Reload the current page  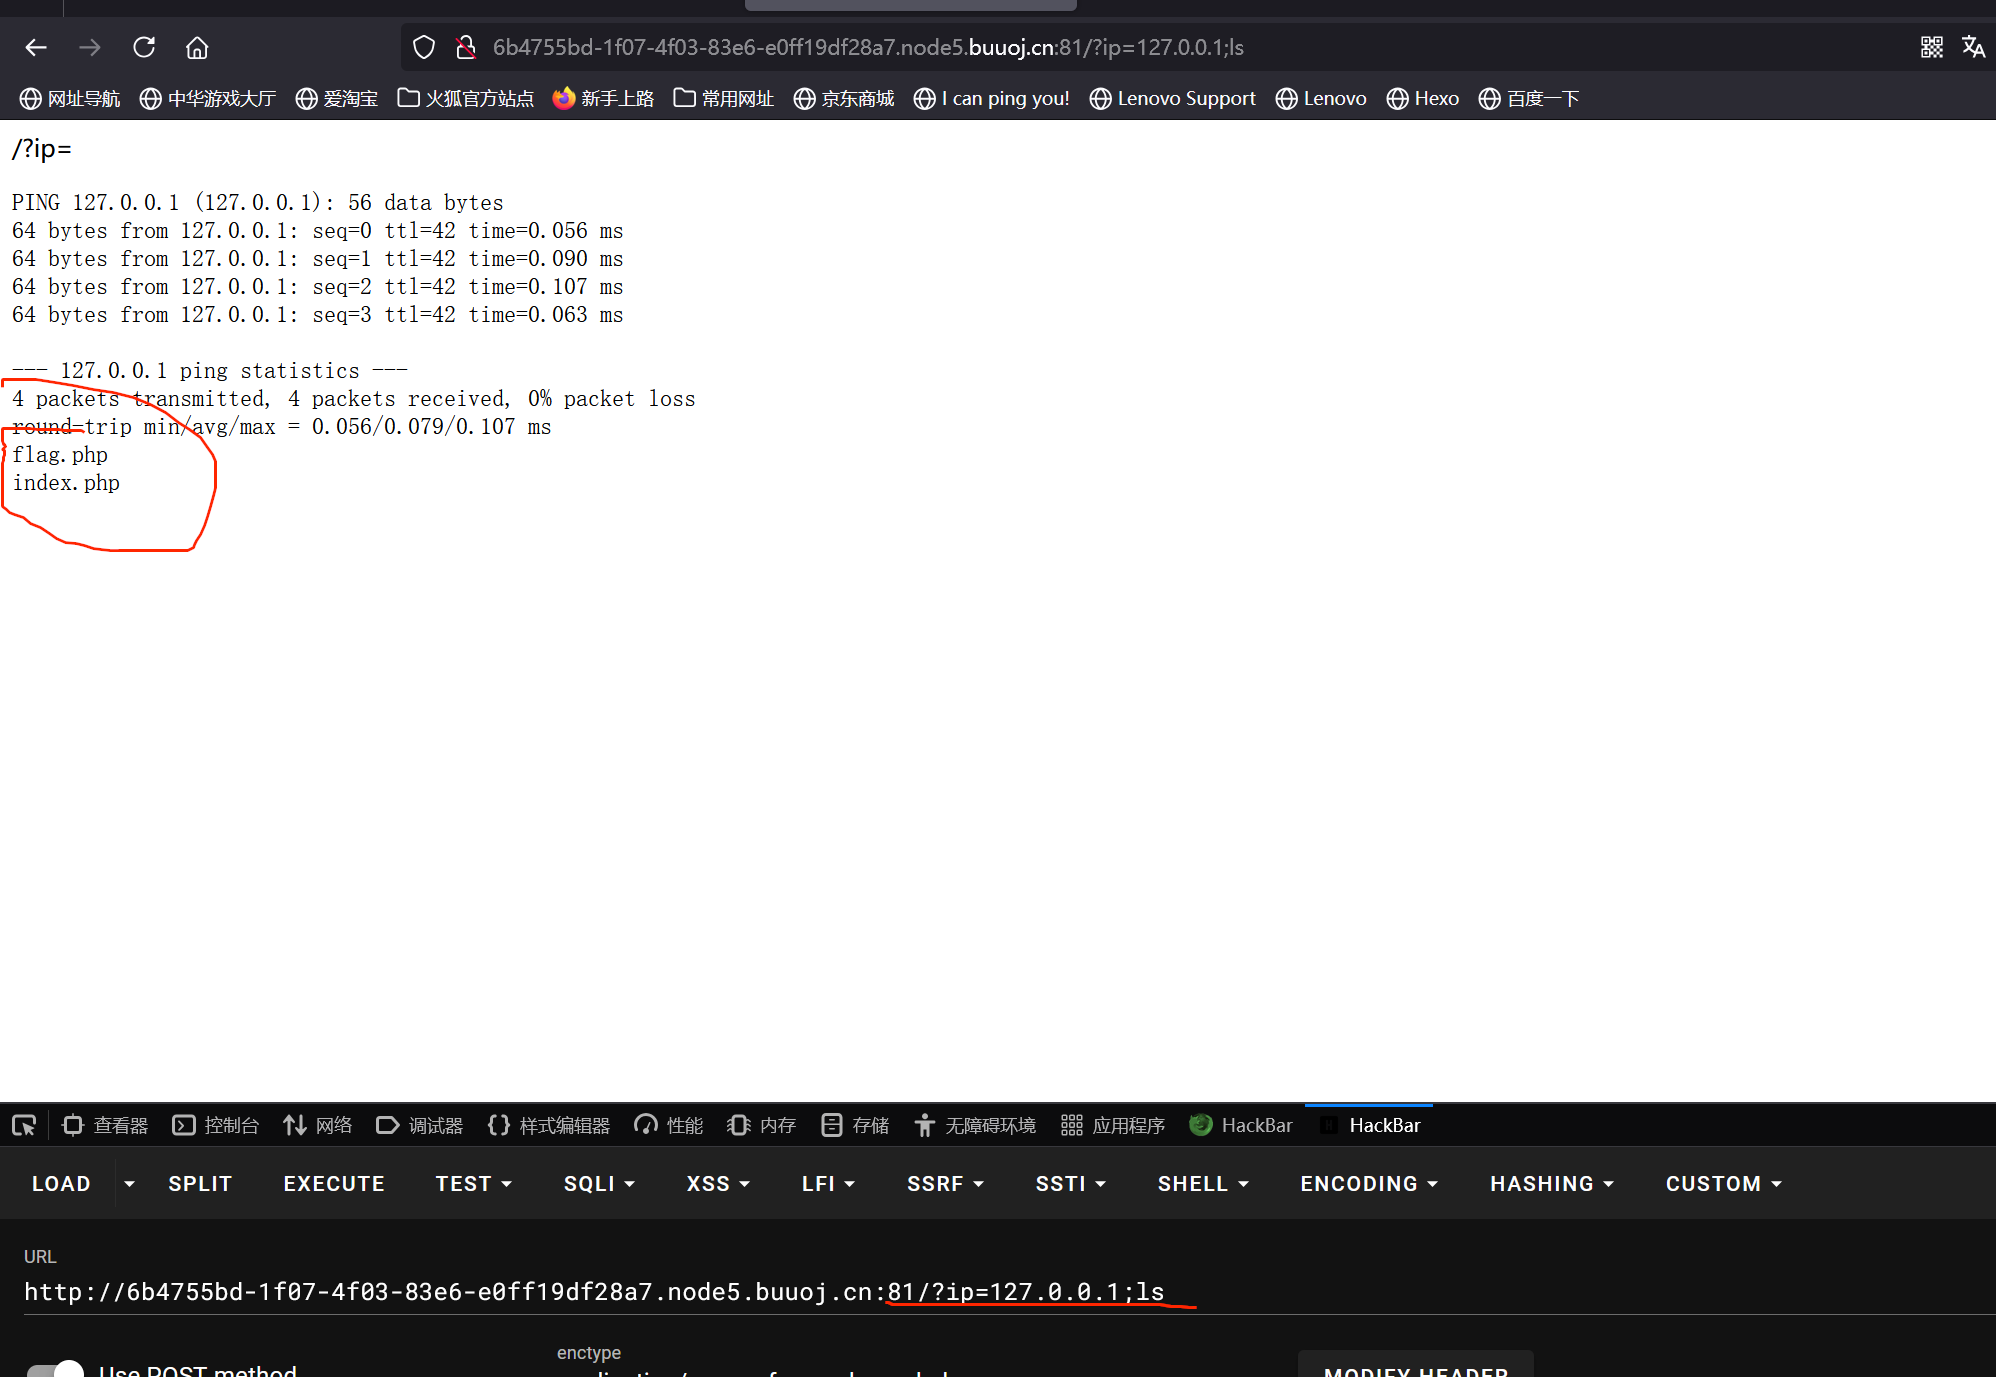click(144, 47)
